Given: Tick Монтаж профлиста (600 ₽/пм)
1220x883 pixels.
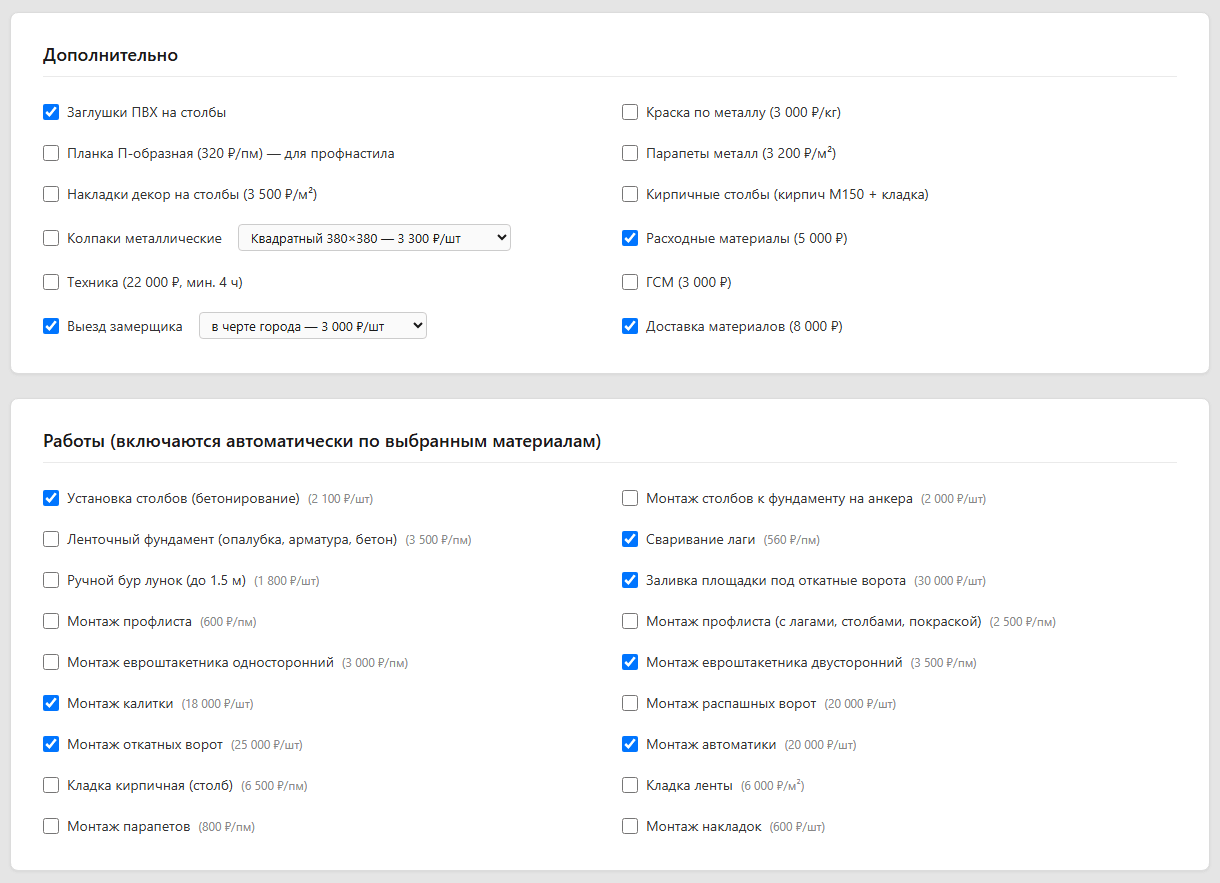Looking at the screenshot, I should click(51, 621).
